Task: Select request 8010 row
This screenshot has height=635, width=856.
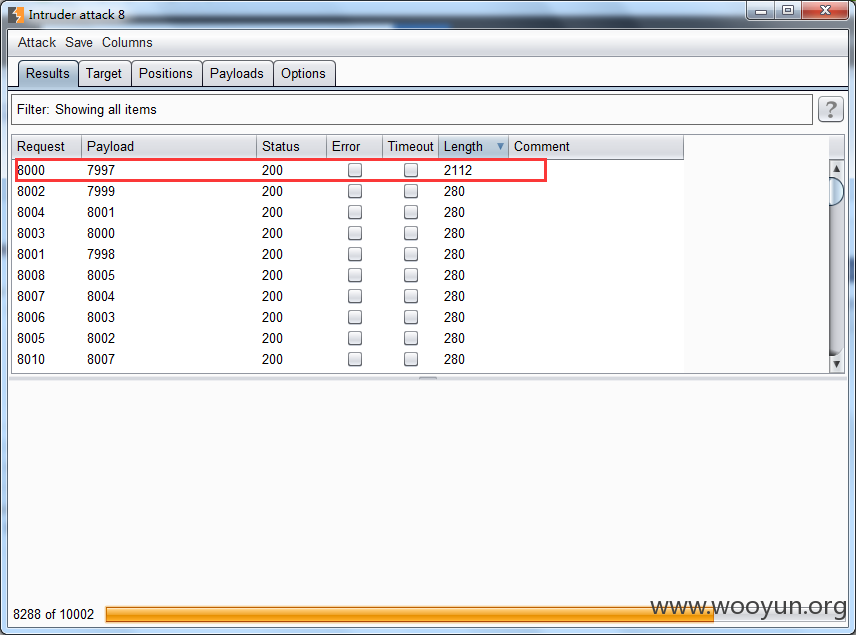Action: coord(348,359)
